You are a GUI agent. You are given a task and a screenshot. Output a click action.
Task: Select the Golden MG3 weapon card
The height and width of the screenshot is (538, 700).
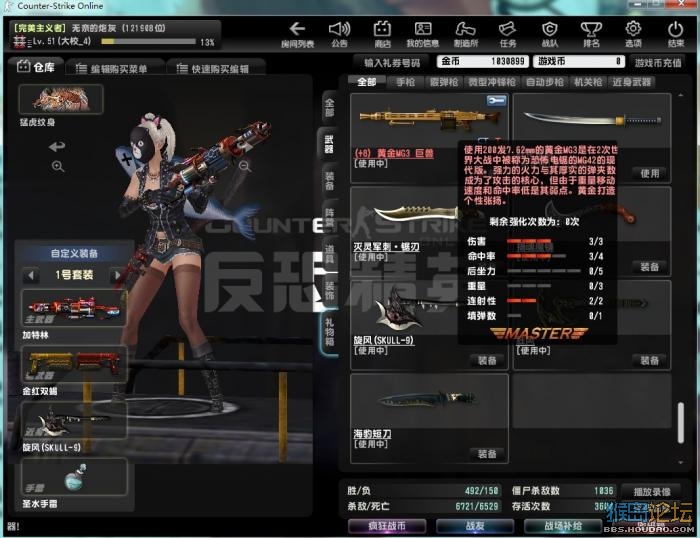pyautogui.click(x=429, y=138)
